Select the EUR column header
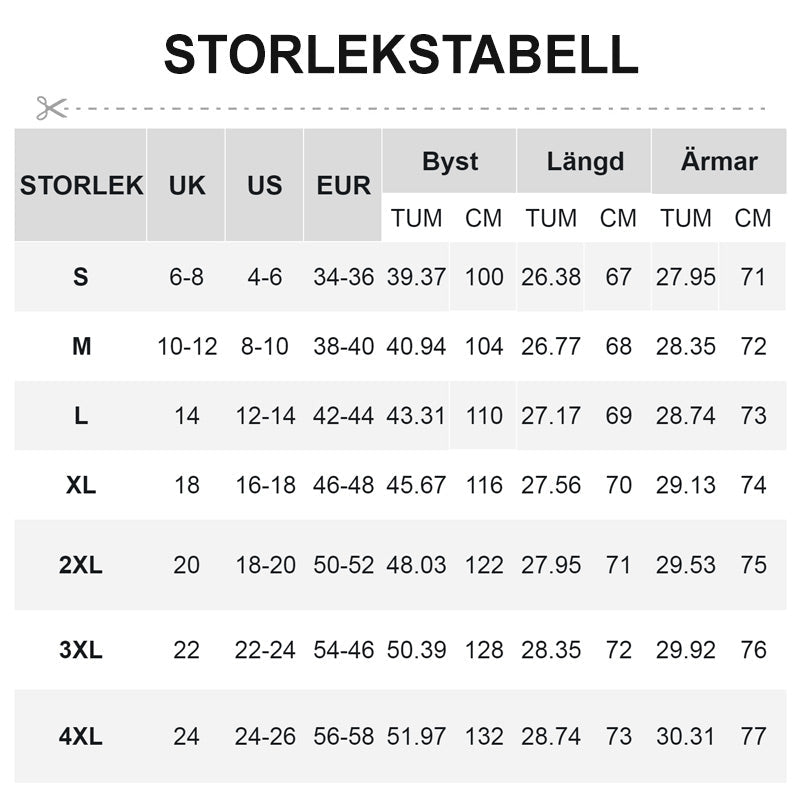800x800 pixels. pyautogui.click(x=343, y=185)
